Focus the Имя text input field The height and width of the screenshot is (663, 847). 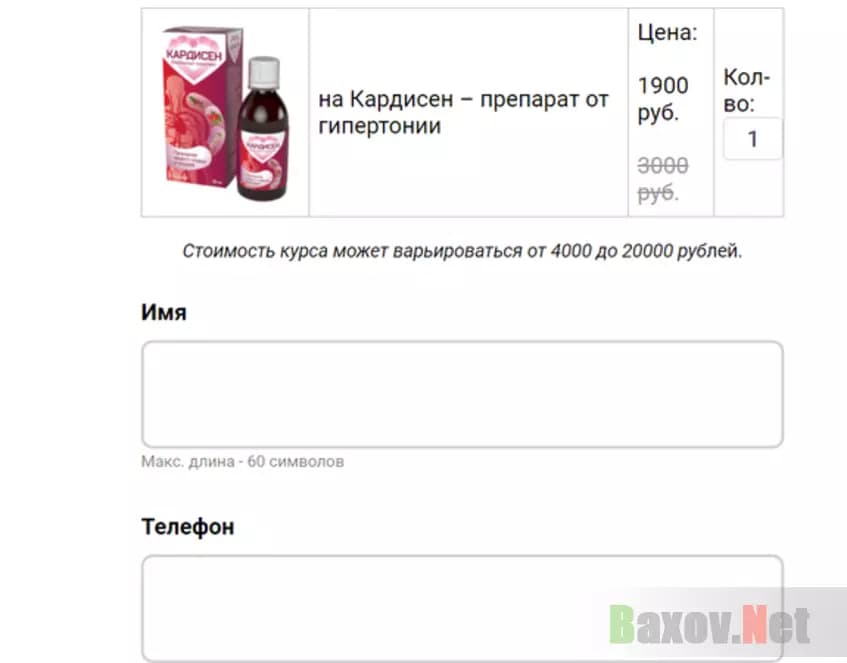point(462,394)
